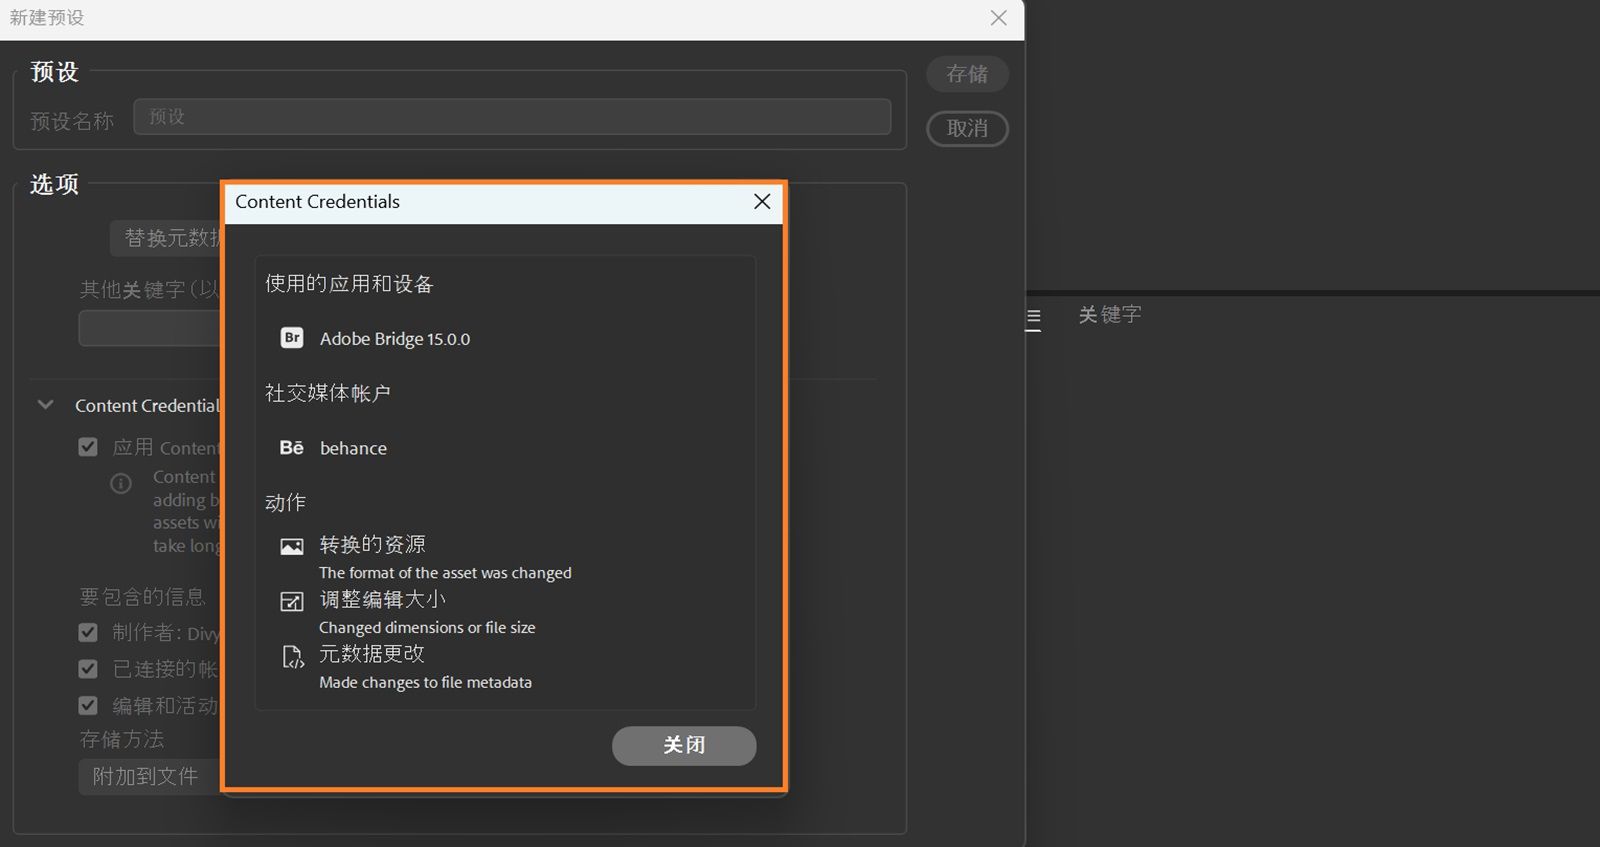The image size is (1600, 847).
Task: Click 'Made changes to file metadata' text
Action: click(x=425, y=683)
